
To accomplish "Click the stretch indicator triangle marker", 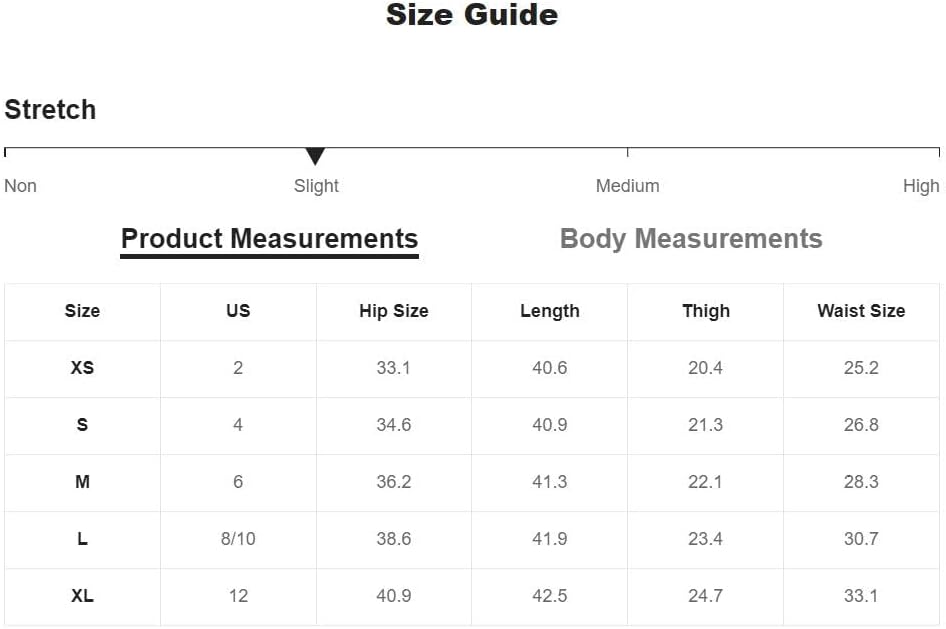I will pos(315,156).
